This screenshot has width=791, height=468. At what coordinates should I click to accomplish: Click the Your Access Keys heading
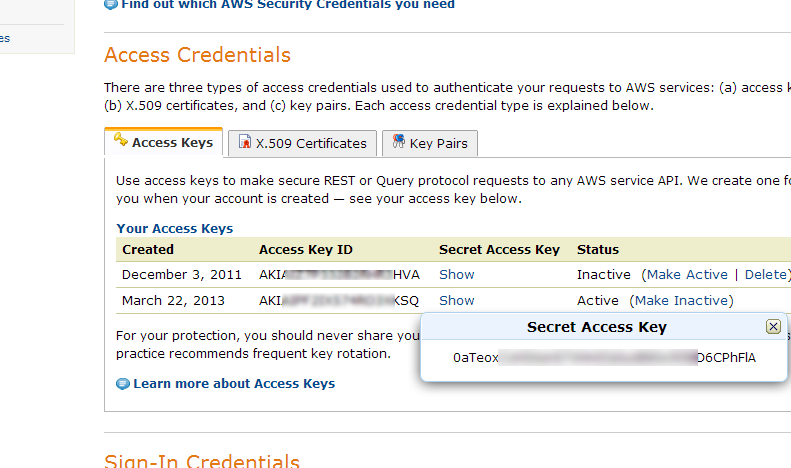coord(175,228)
